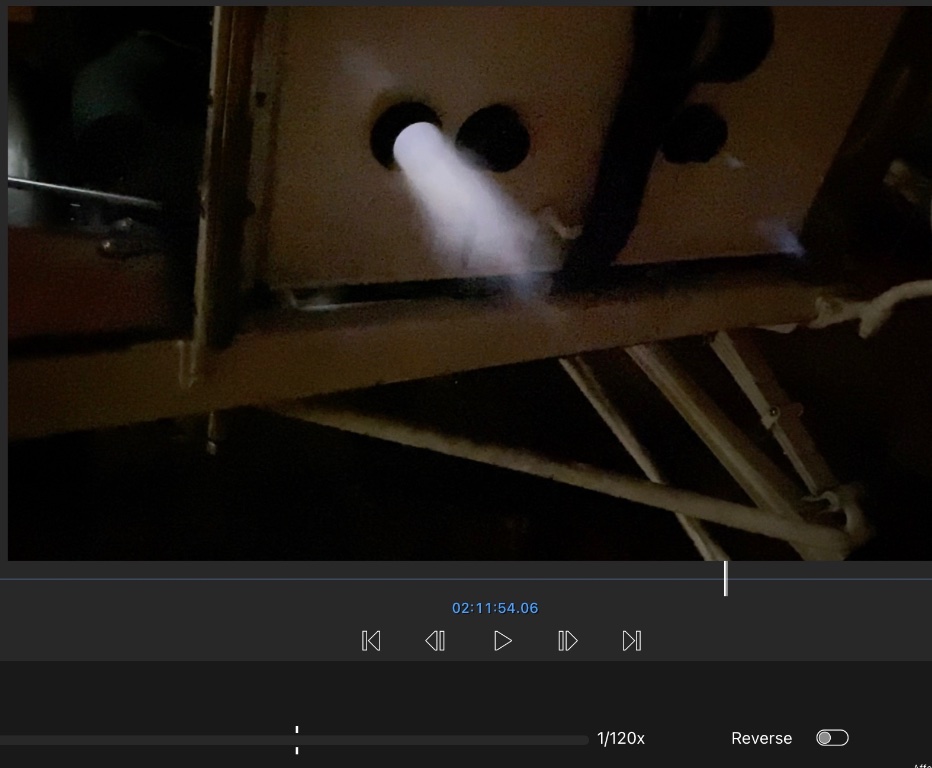
Task: Jump to the start of the clip
Action: point(371,641)
